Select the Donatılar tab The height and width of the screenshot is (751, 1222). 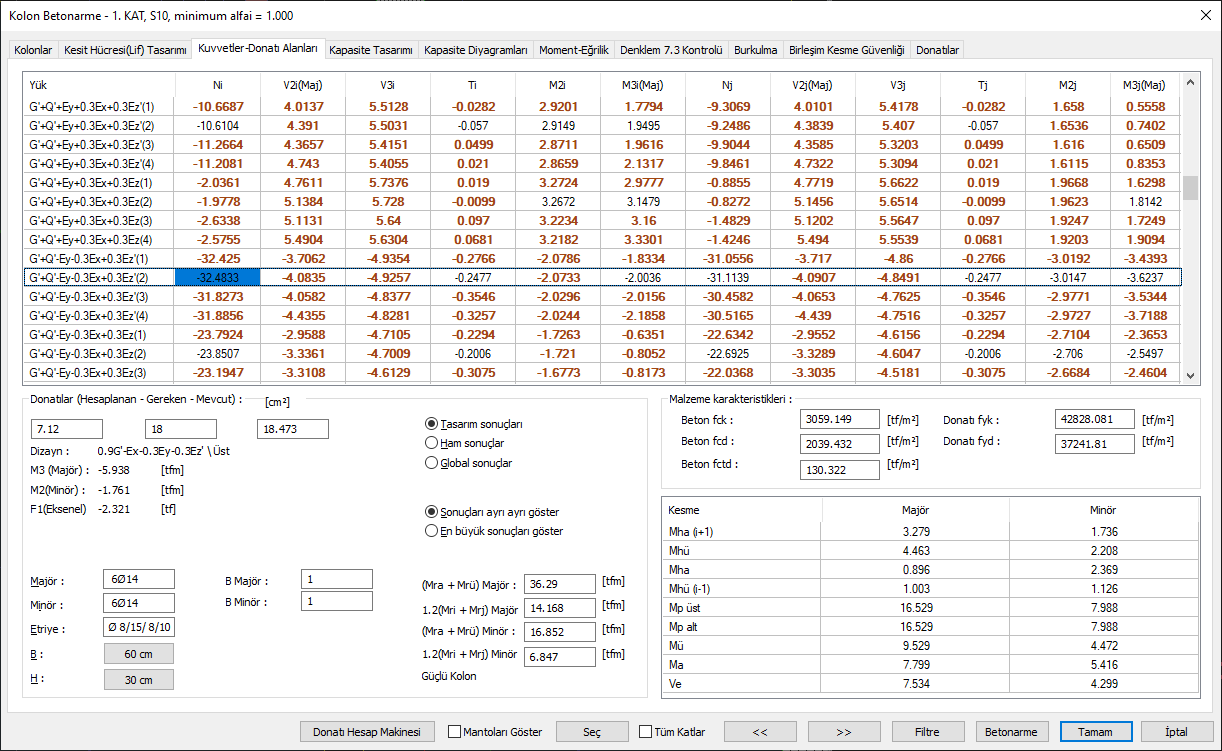click(937, 50)
